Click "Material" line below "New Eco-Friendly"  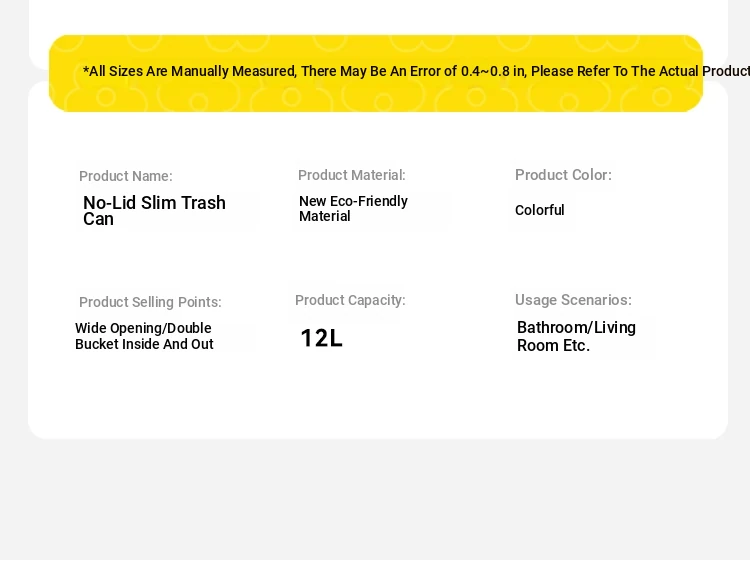tap(325, 216)
